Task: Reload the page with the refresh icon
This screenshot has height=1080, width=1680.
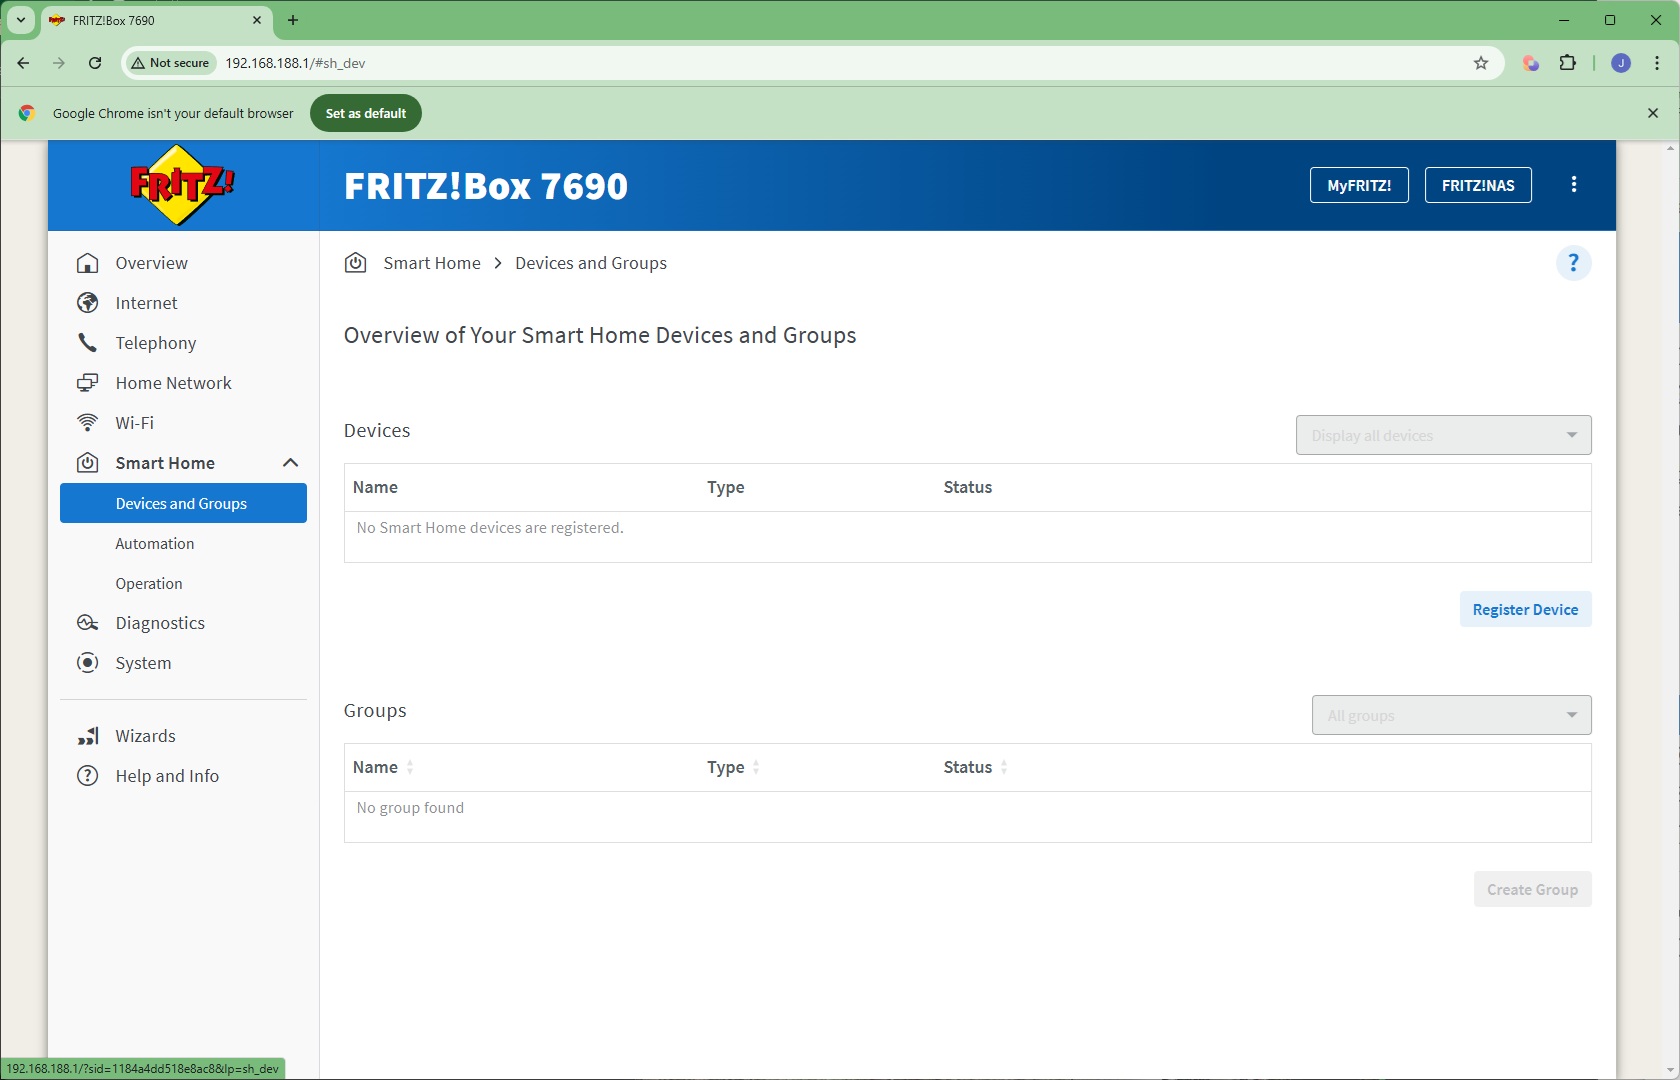Action: click(x=95, y=63)
